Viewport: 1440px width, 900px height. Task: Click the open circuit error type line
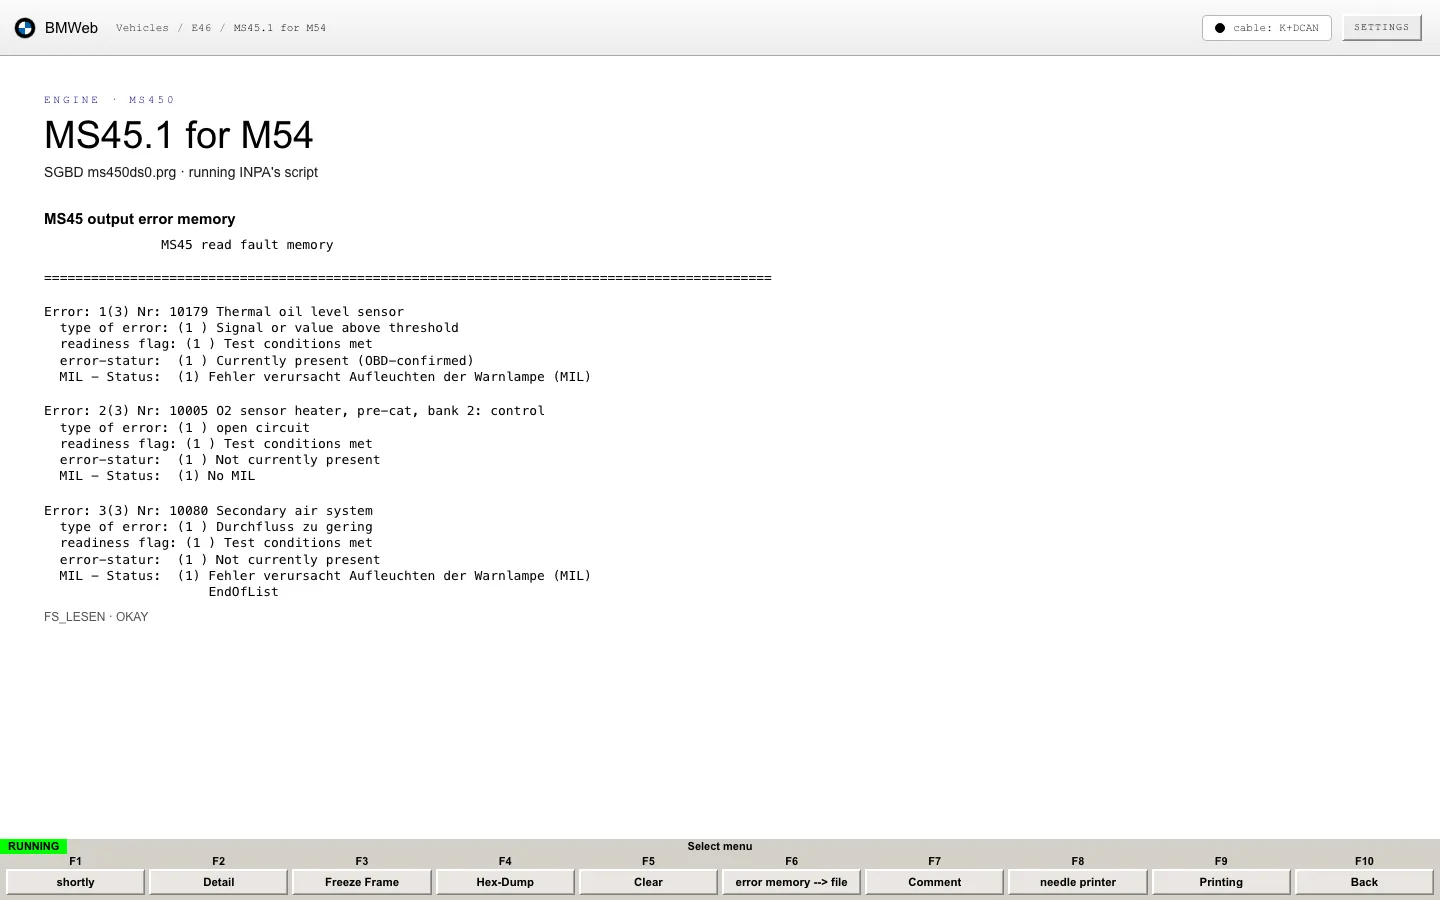[x=185, y=428]
